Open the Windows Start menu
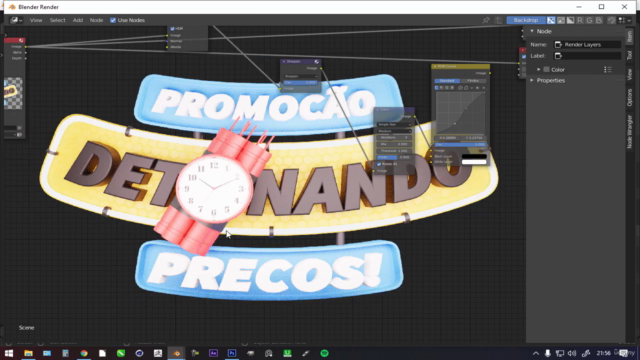Image resolution: width=640 pixels, height=360 pixels. (9, 353)
